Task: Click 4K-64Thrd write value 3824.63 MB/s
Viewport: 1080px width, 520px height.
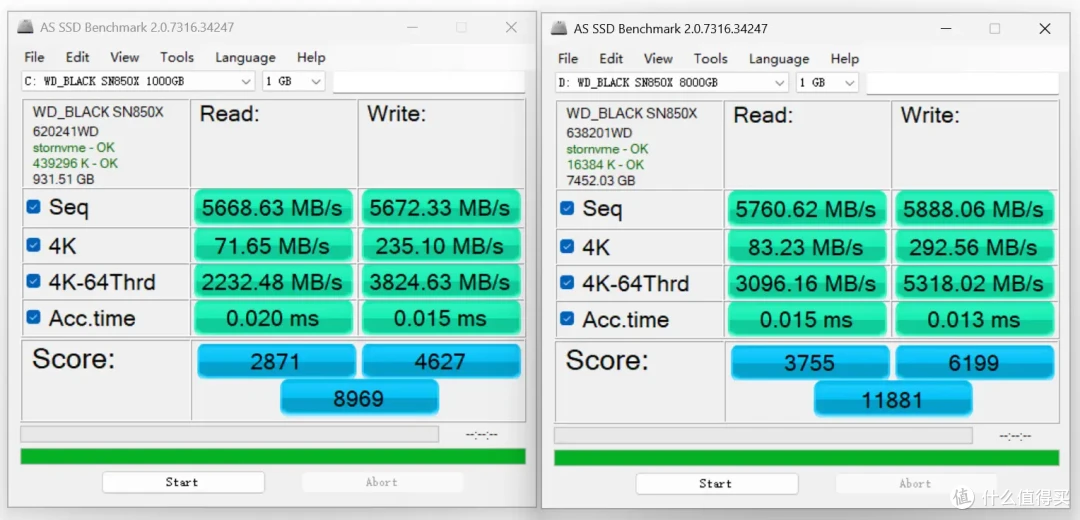Action: [441, 281]
